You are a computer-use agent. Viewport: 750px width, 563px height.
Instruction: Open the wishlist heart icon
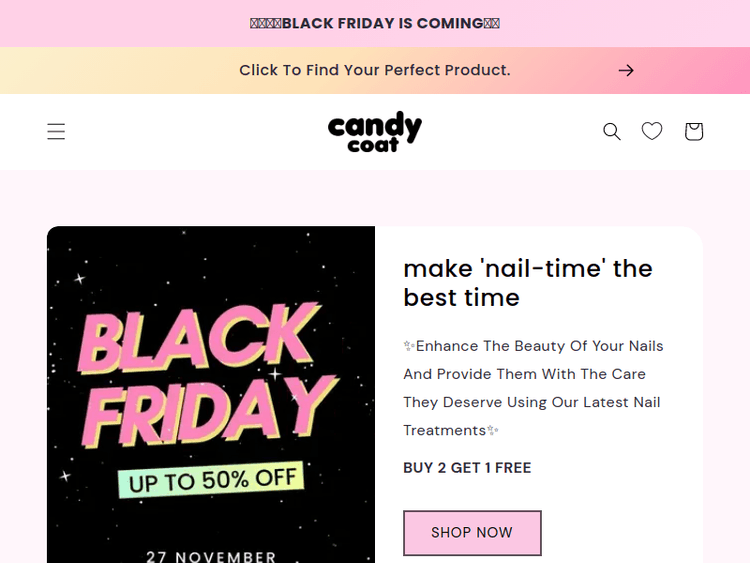pyautogui.click(x=652, y=131)
